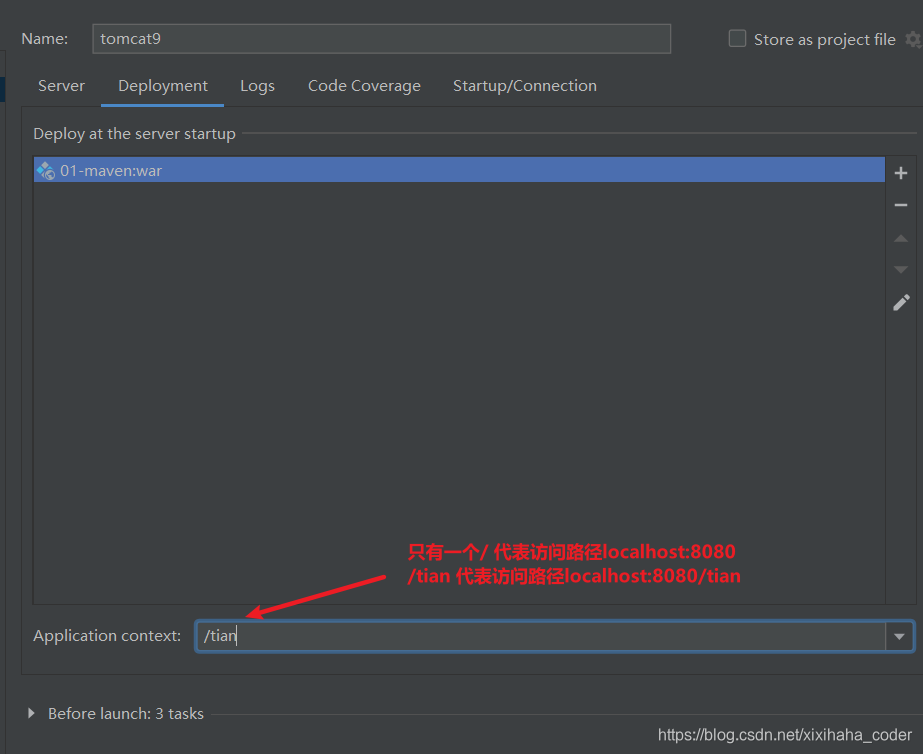Enable Store as project file checkbox

click(x=737, y=38)
